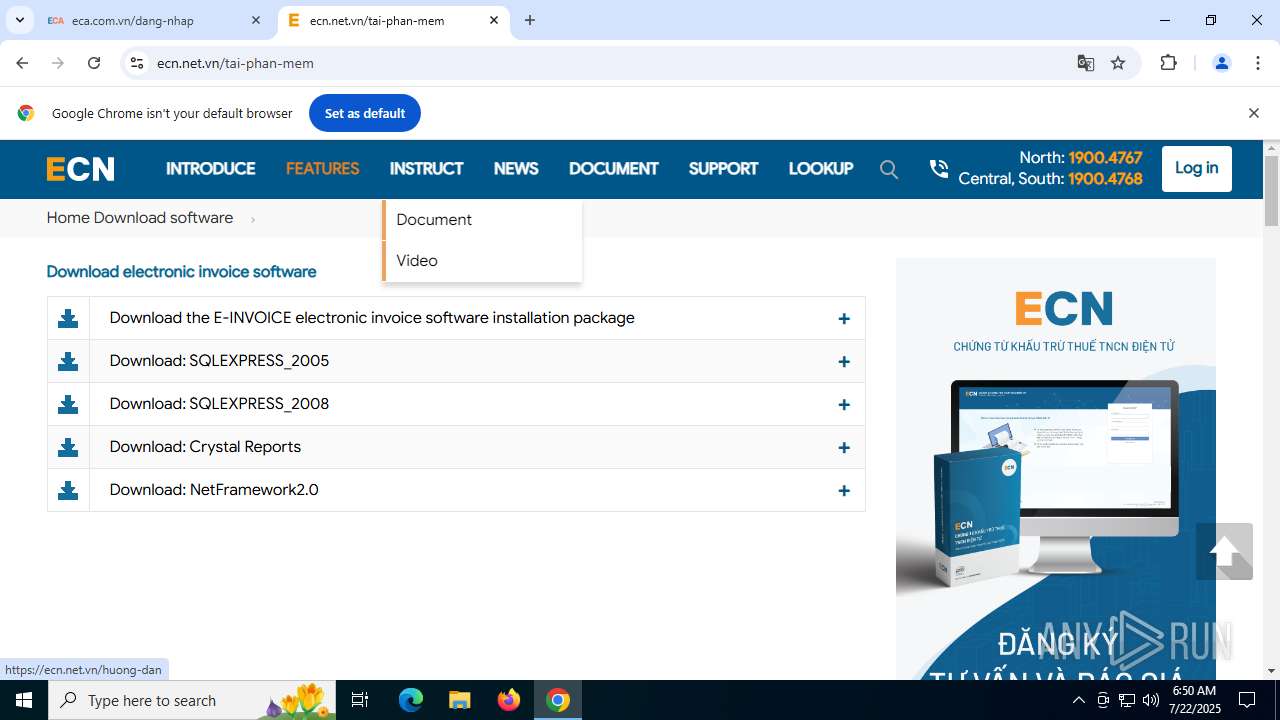Open the volume icon in system tray
Viewport: 1280px width, 720px height.
[1151, 700]
